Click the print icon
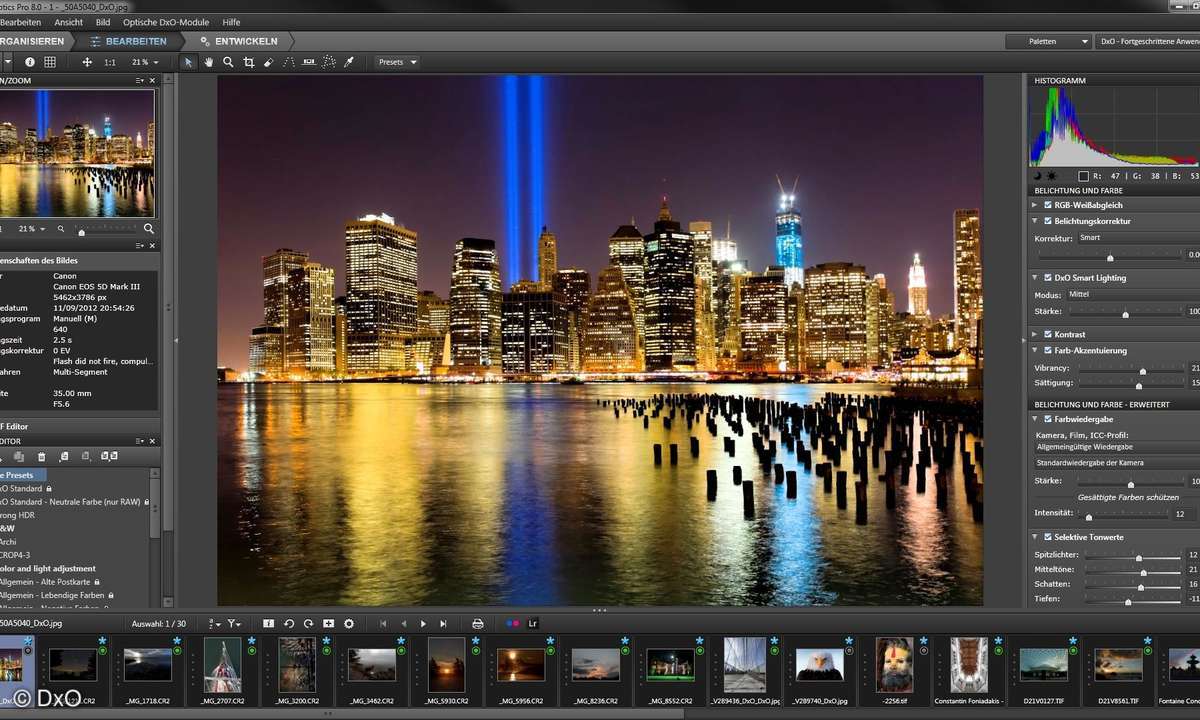 tap(478, 623)
